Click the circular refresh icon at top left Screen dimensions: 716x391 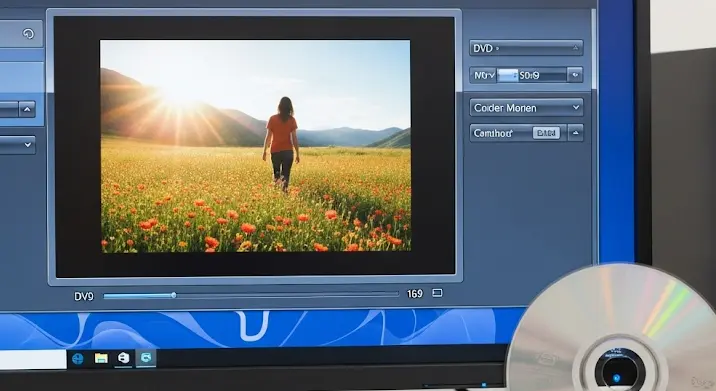click(x=28, y=34)
